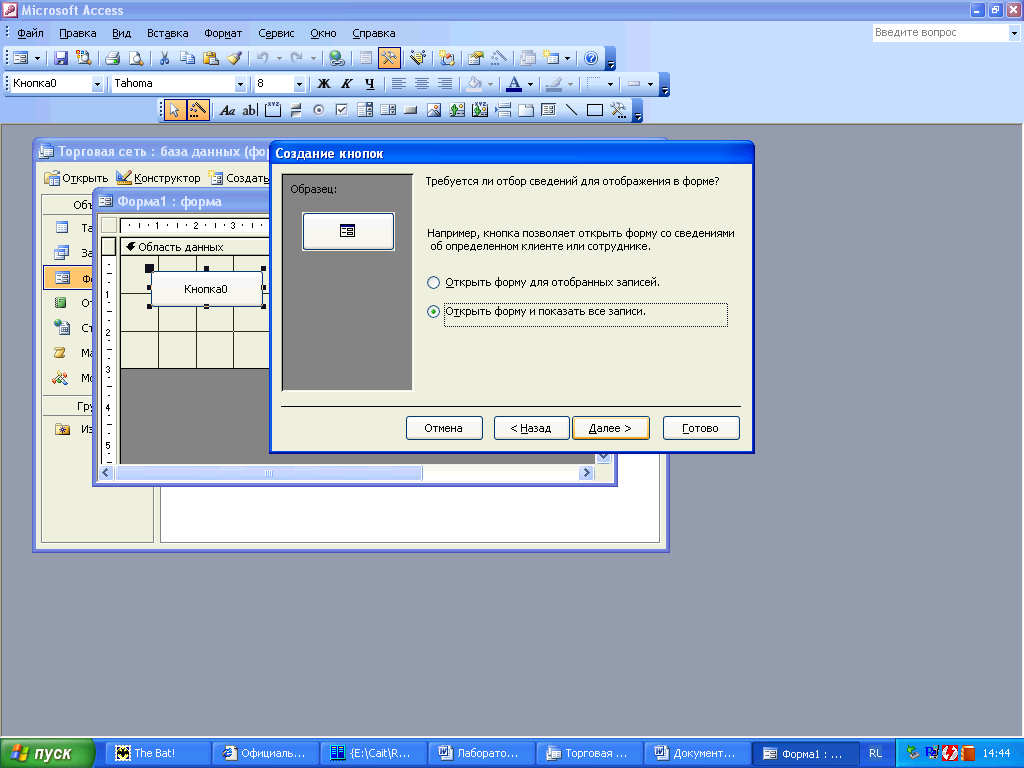
Task: Expand the font color dropdown arrow
Action: [530, 84]
